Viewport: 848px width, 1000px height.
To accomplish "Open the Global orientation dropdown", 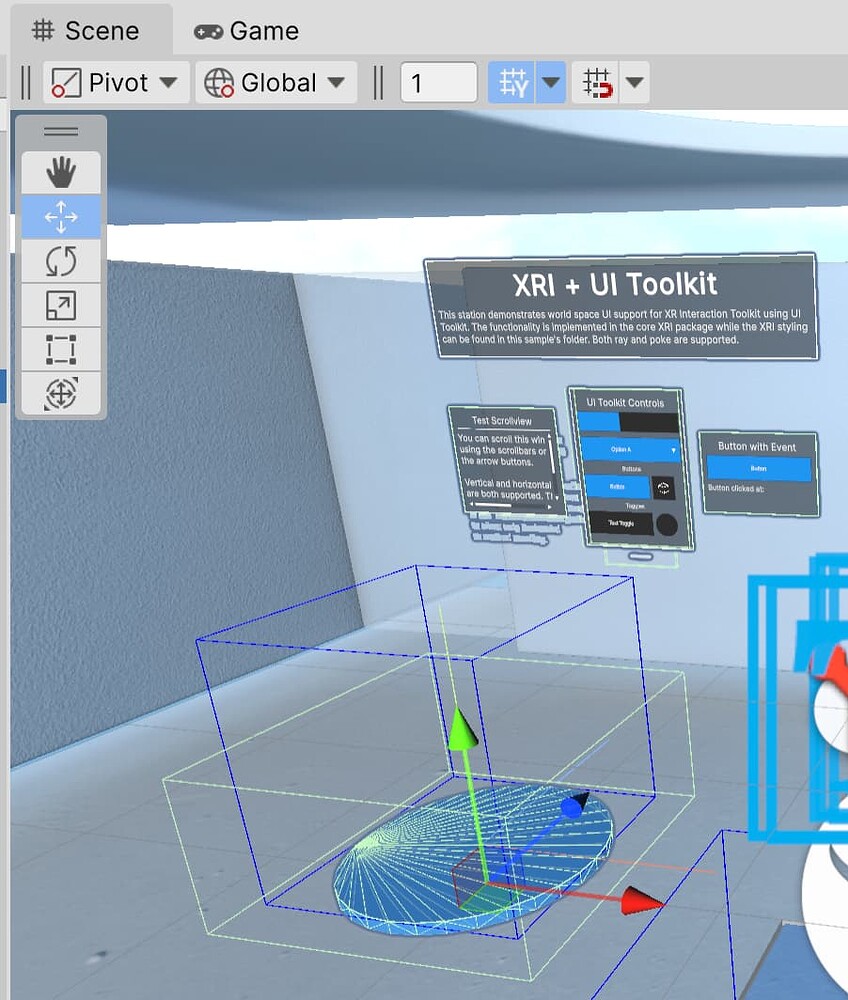I will coord(275,82).
